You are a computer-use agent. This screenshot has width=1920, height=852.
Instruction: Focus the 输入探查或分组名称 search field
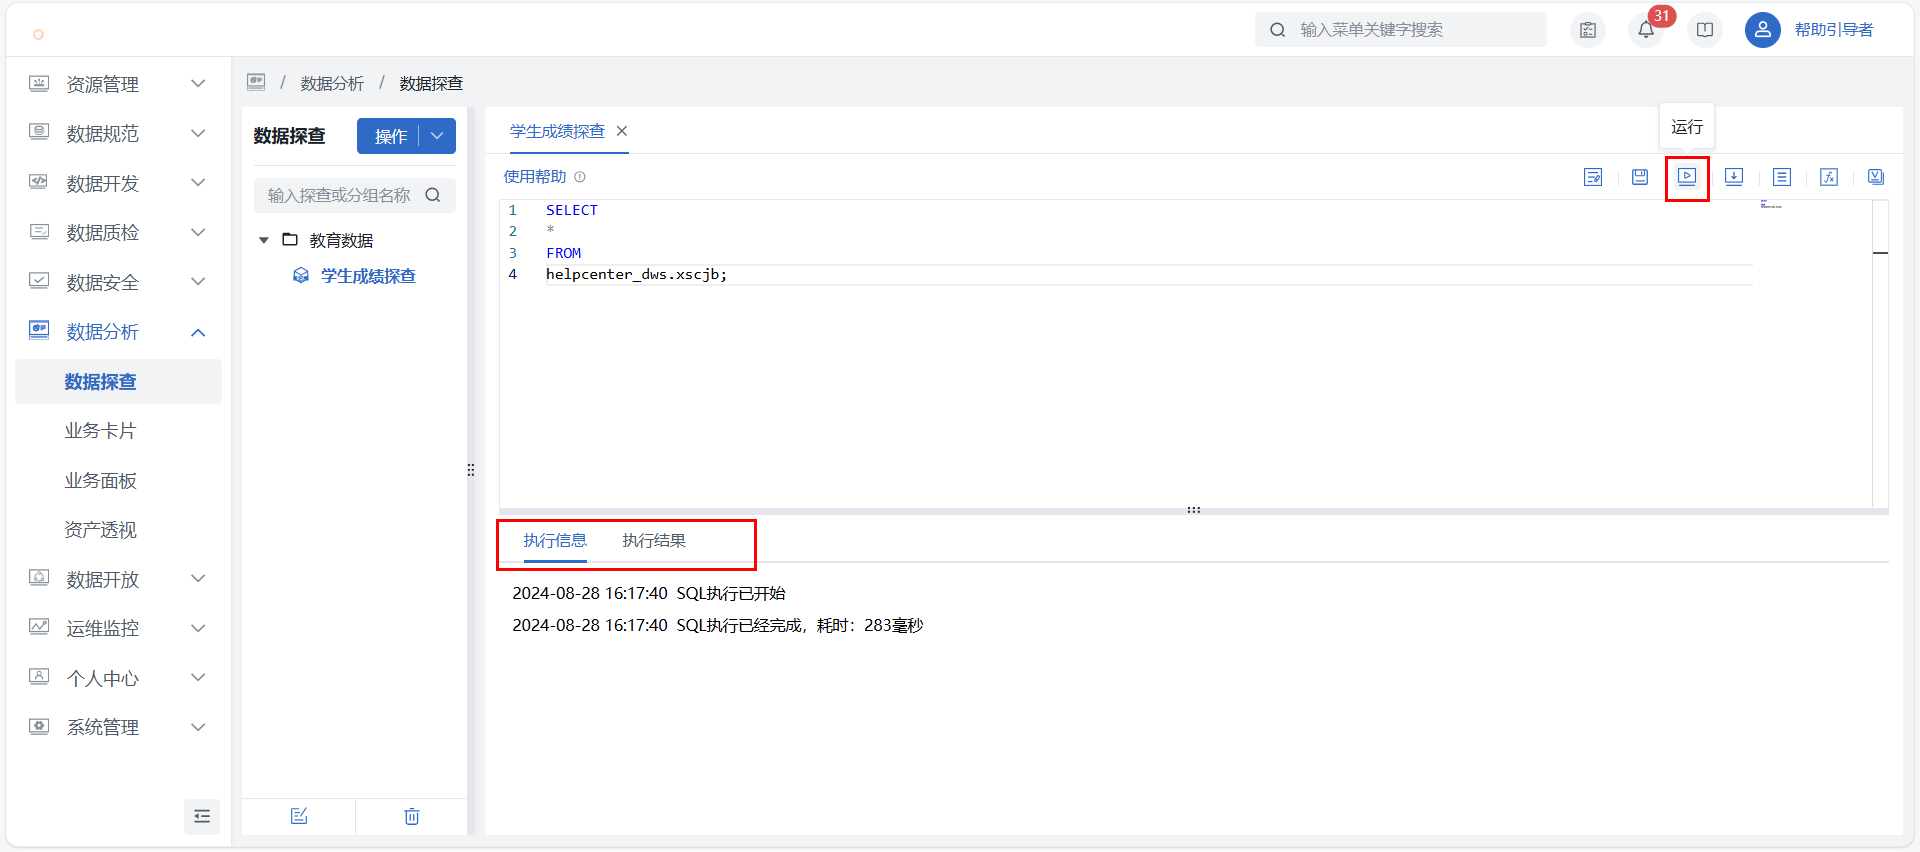pos(355,195)
